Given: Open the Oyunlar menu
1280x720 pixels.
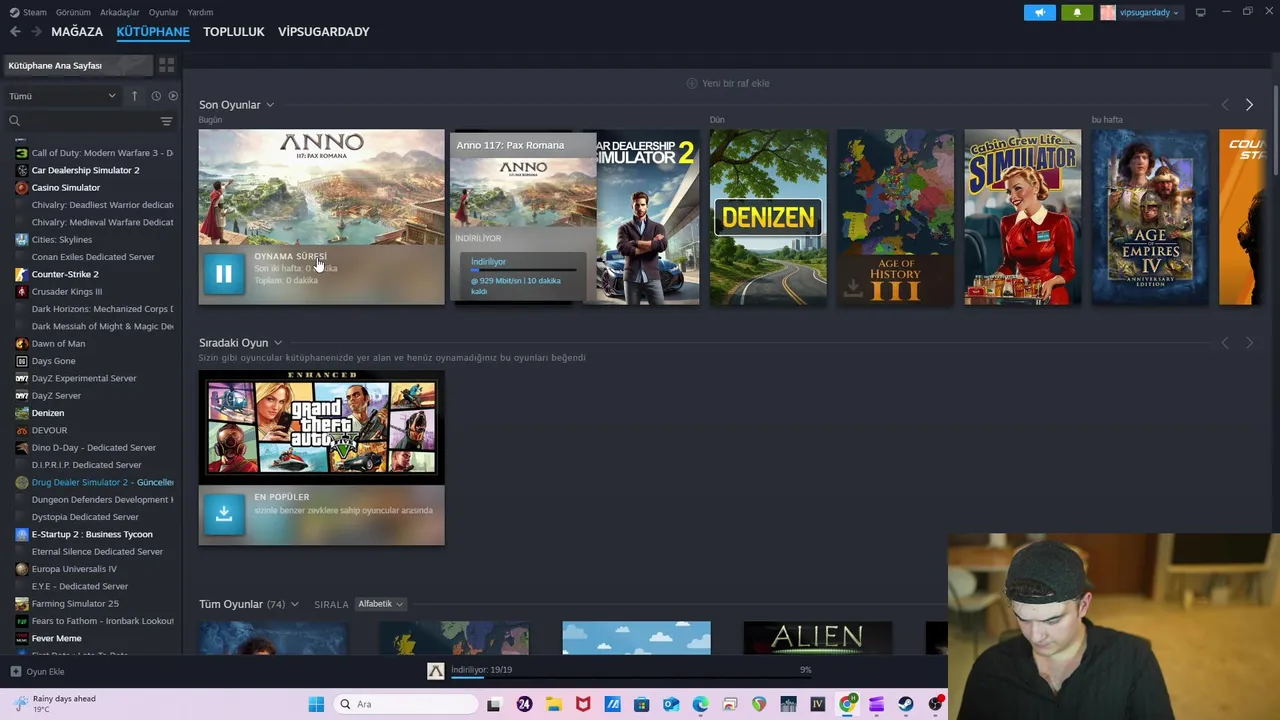Looking at the screenshot, I should (x=163, y=12).
